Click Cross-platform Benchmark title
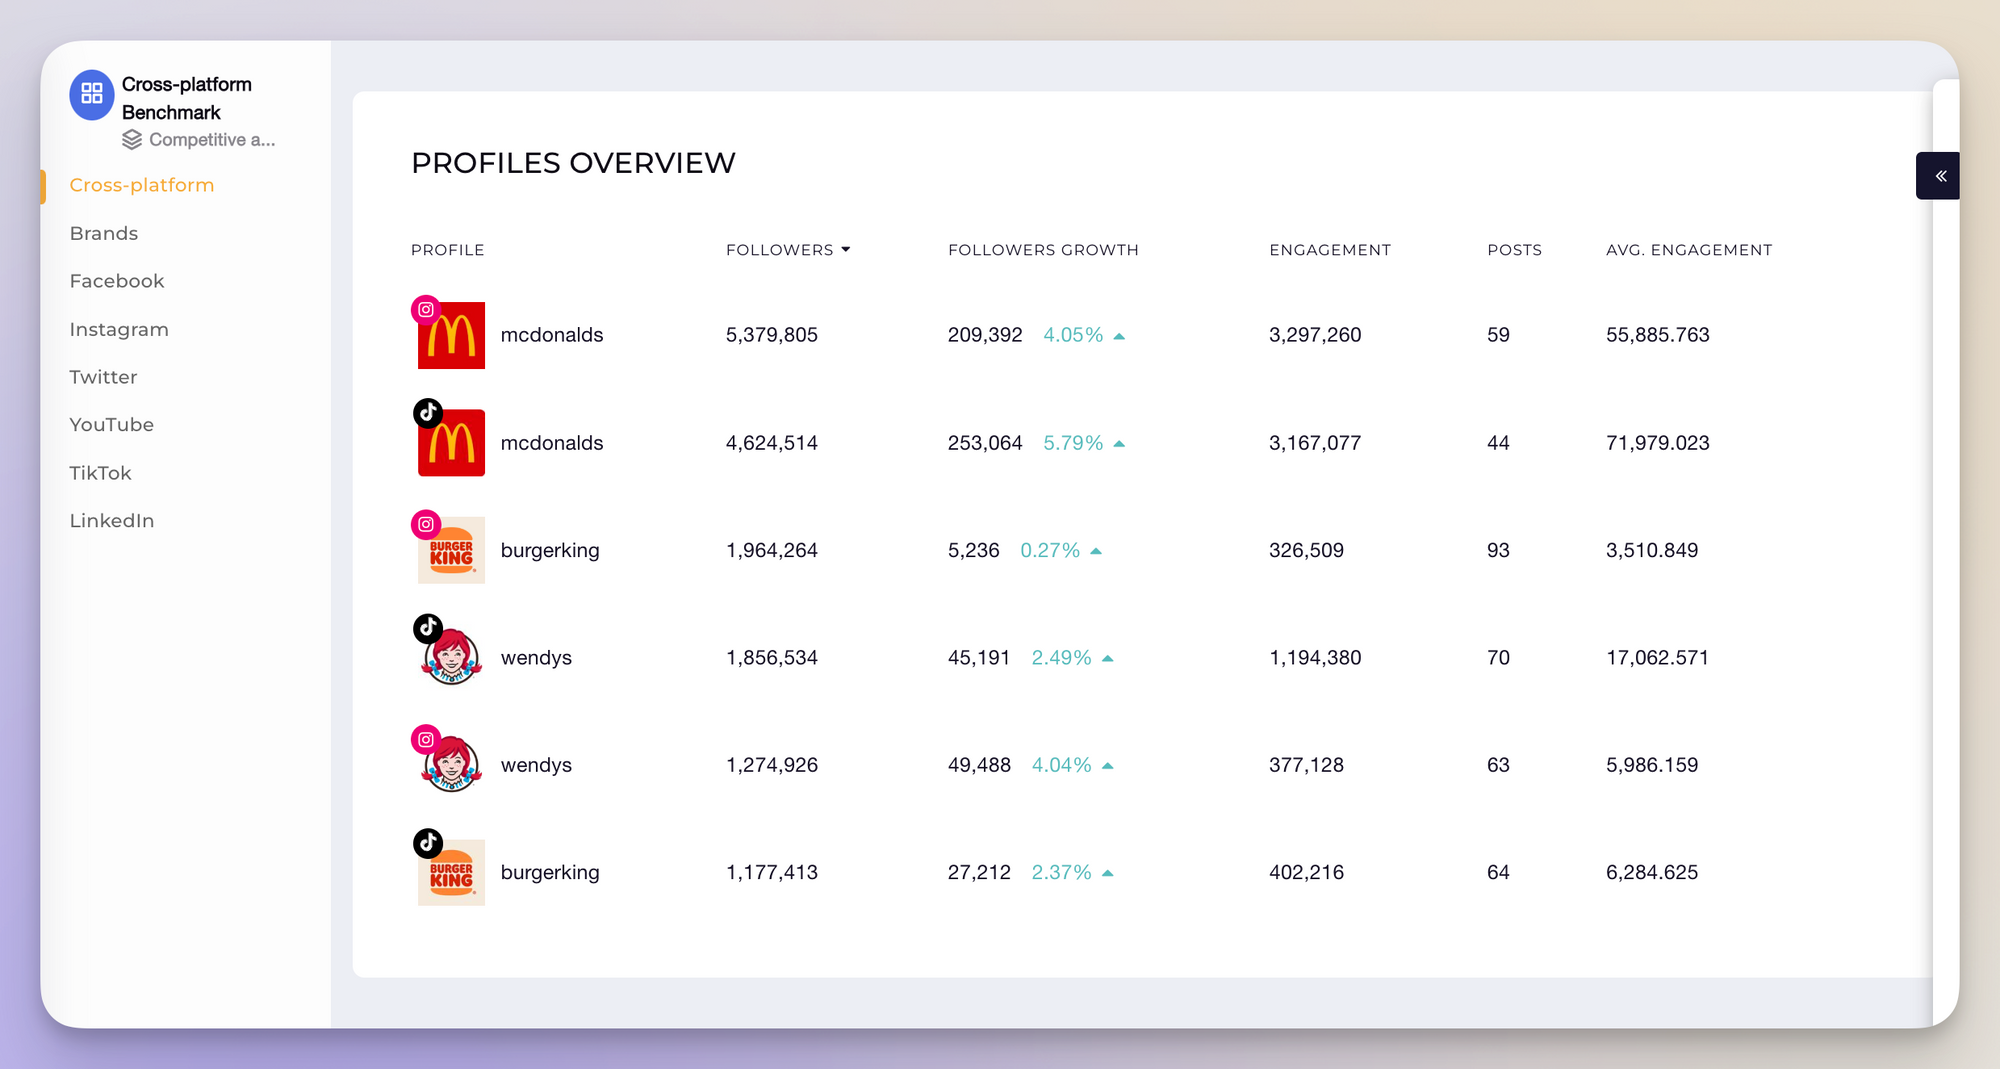The image size is (2000, 1069). tap(187, 98)
